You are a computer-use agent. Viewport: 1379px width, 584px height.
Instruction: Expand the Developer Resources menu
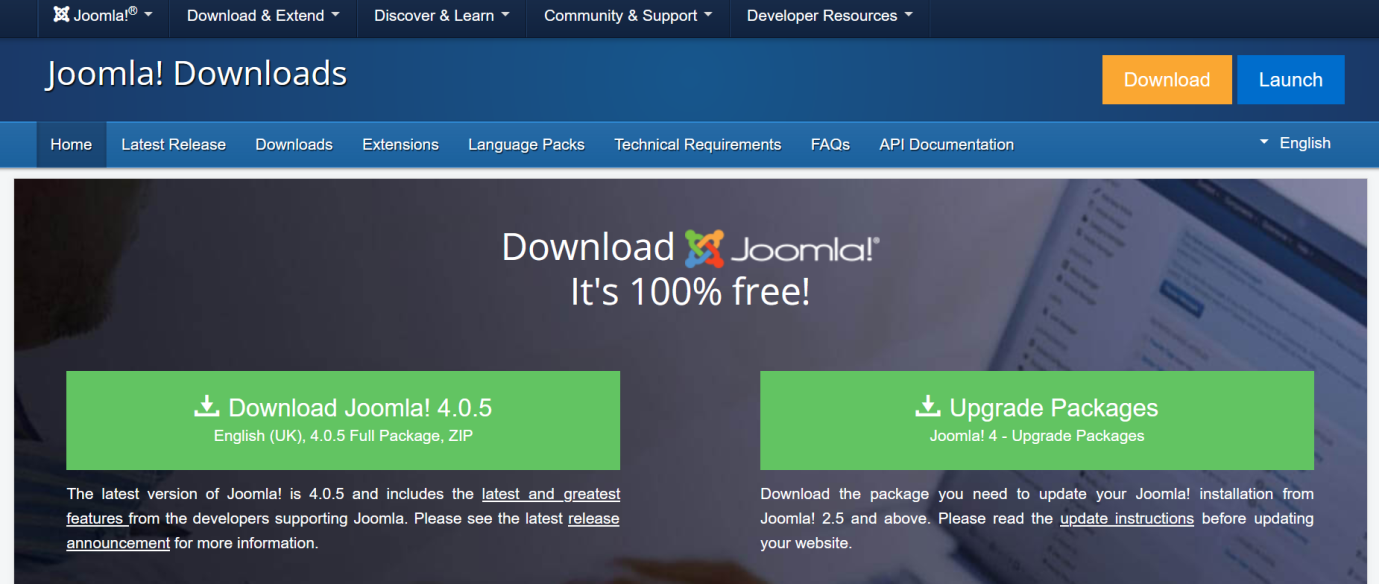click(830, 15)
